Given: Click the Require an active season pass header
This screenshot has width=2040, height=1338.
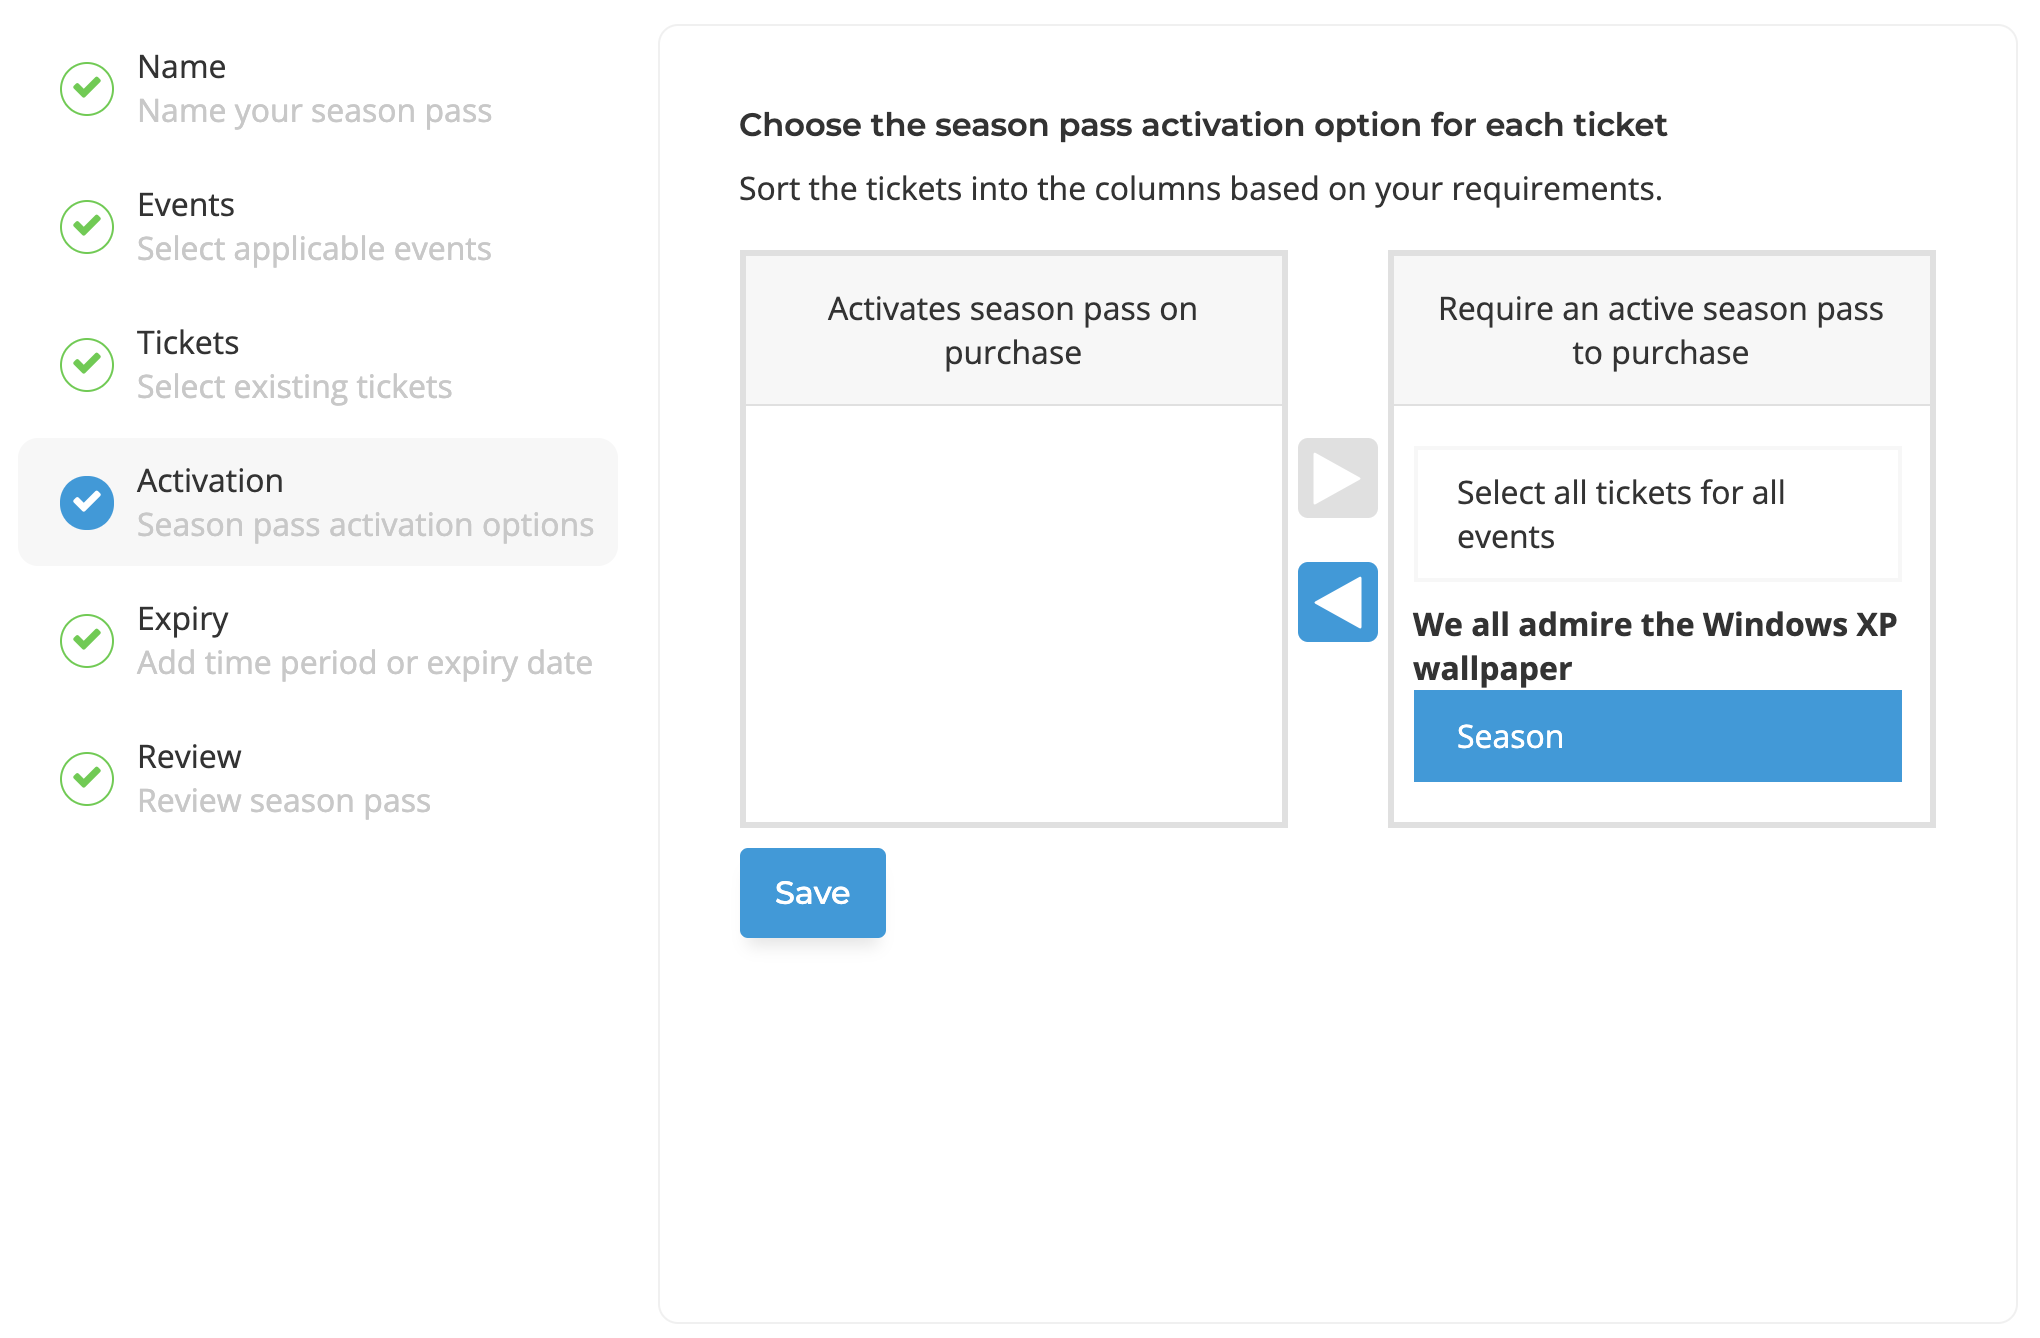Looking at the screenshot, I should pyautogui.click(x=1661, y=330).
